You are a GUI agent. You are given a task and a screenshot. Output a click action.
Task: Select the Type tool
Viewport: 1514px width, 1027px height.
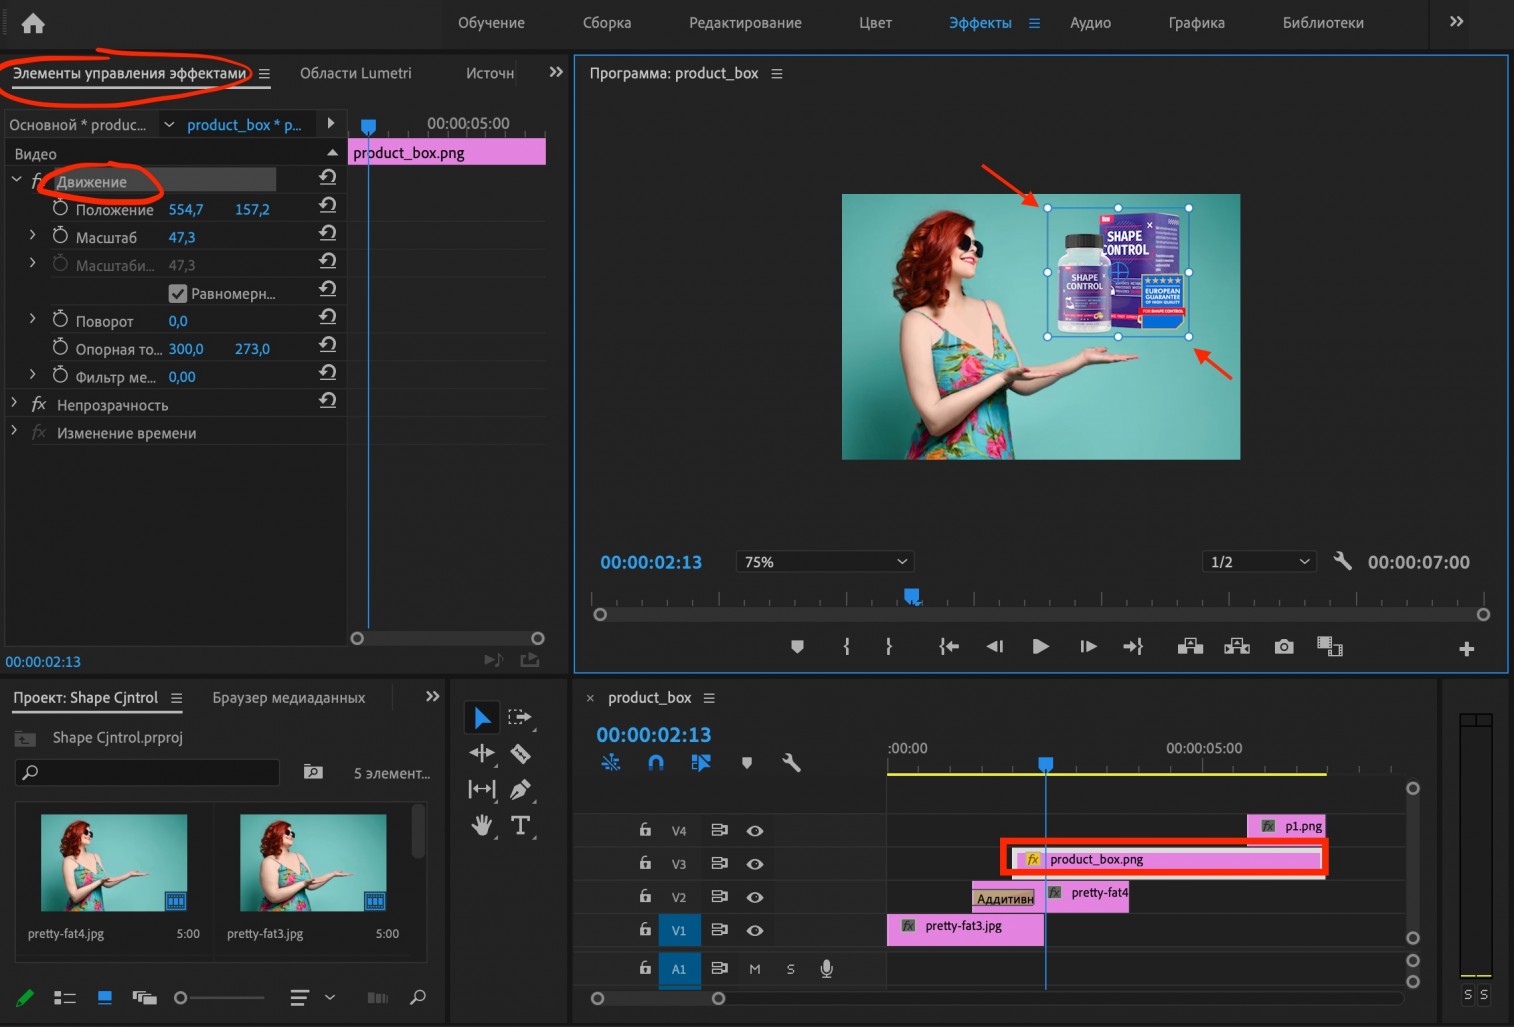(520, 825)
